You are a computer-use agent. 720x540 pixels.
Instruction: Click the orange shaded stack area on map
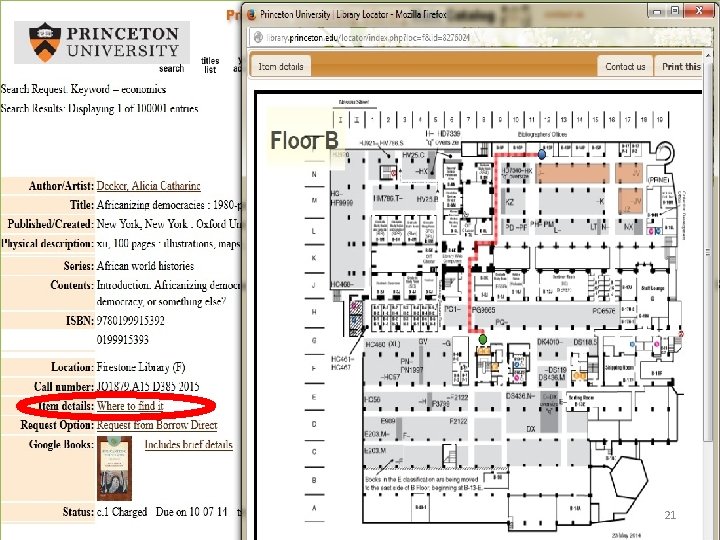coord(573,173)
